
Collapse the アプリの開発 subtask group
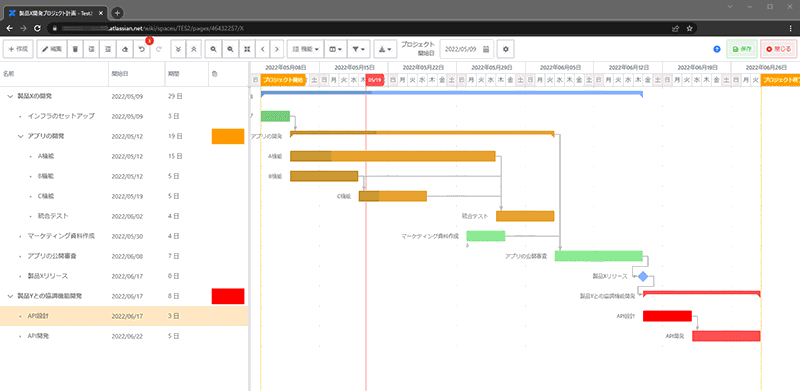20,136
